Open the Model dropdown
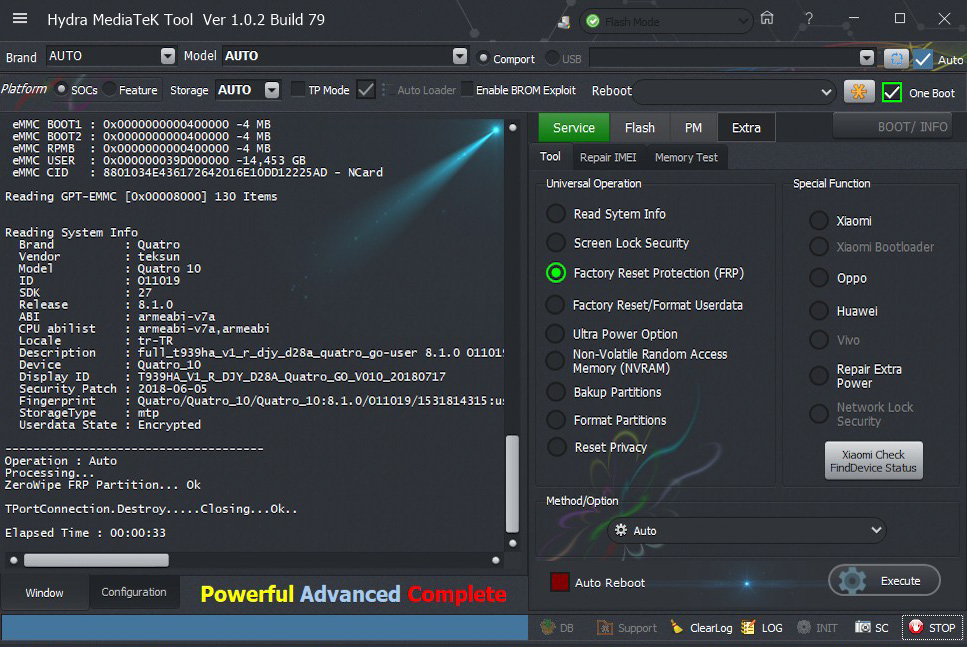The width and height of the screenshot is (967, 647). tap(459, 56)
